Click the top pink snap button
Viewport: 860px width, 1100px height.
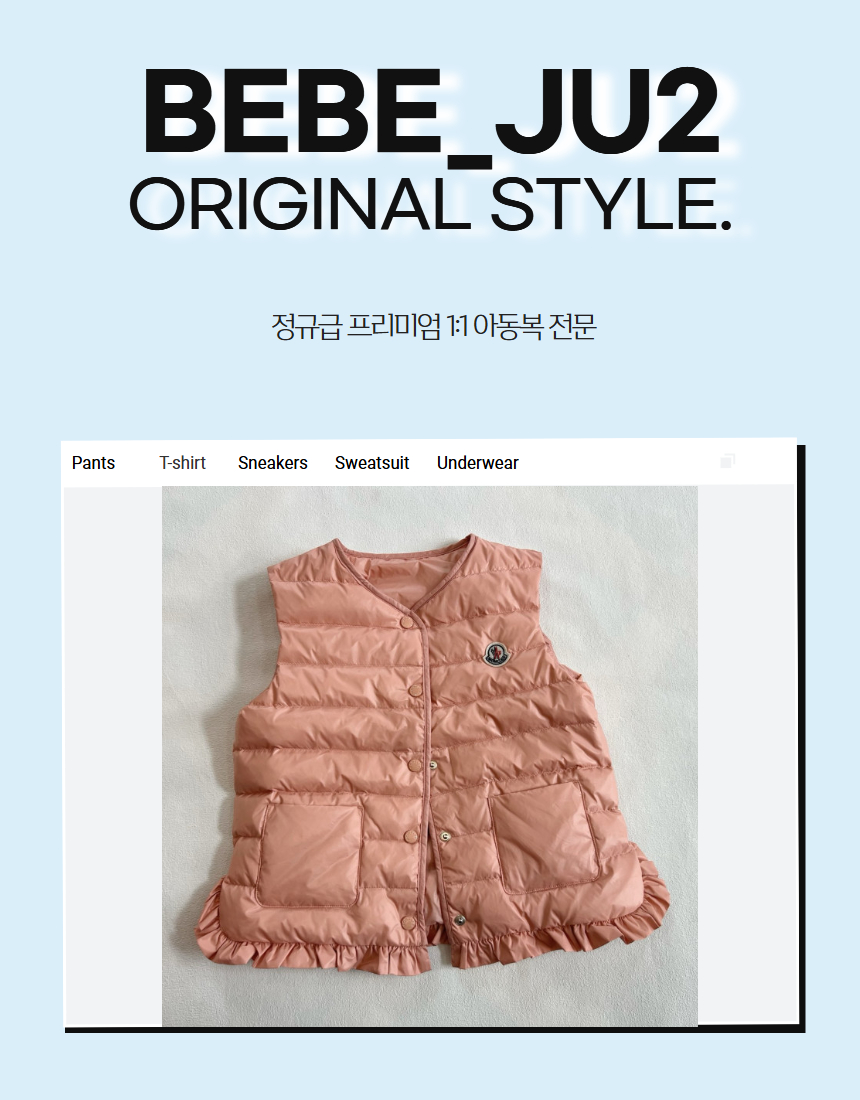click(406, 622)
